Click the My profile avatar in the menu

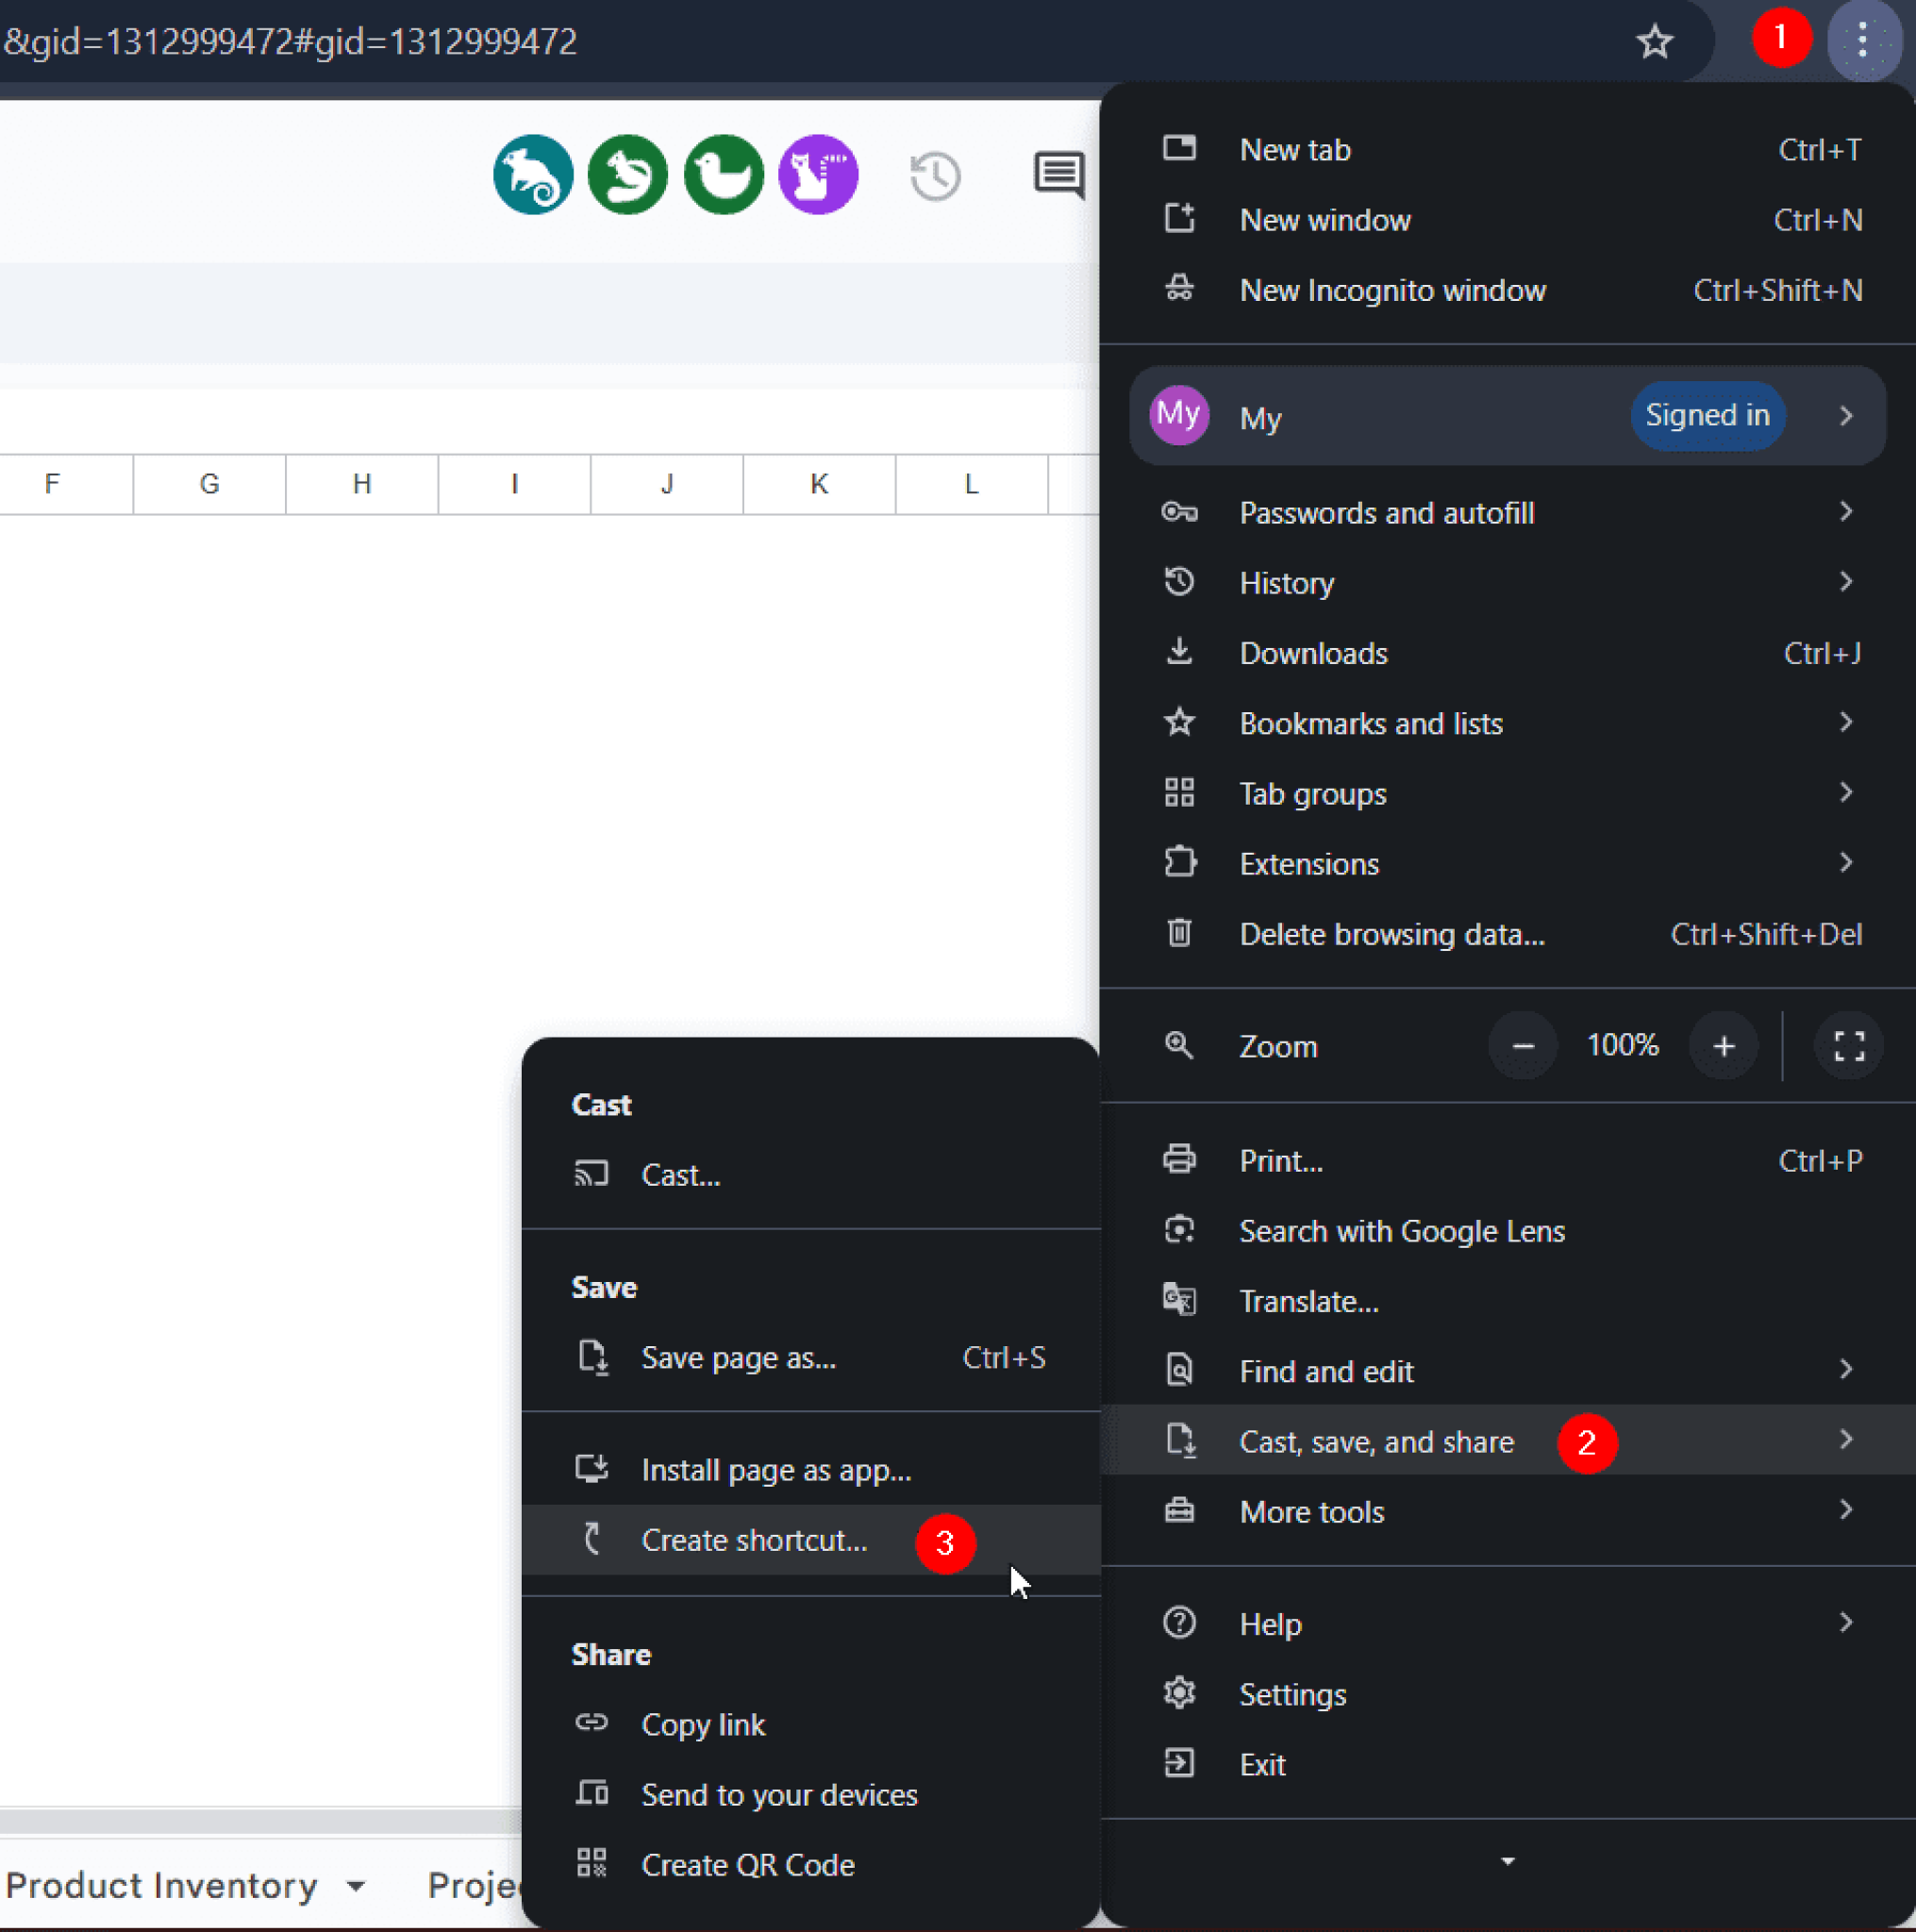pos(1179,415)
